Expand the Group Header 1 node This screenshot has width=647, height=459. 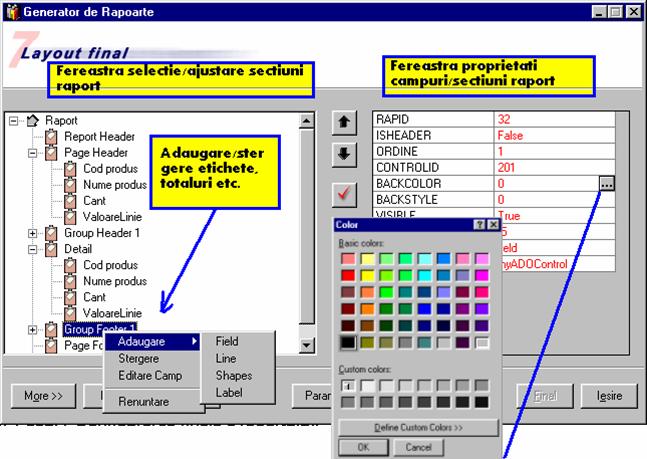coord(33,233)
